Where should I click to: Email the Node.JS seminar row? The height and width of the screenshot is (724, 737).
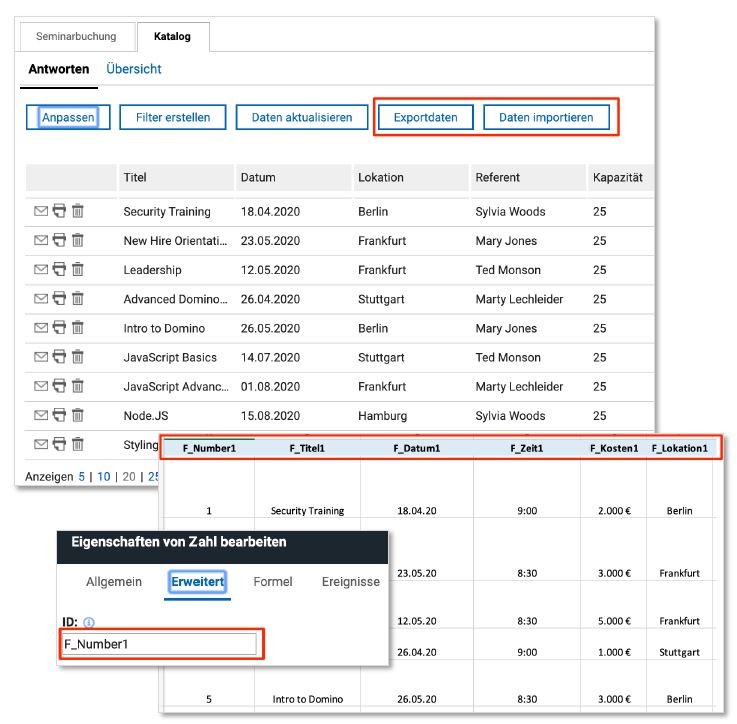click(x=41, y=415)
